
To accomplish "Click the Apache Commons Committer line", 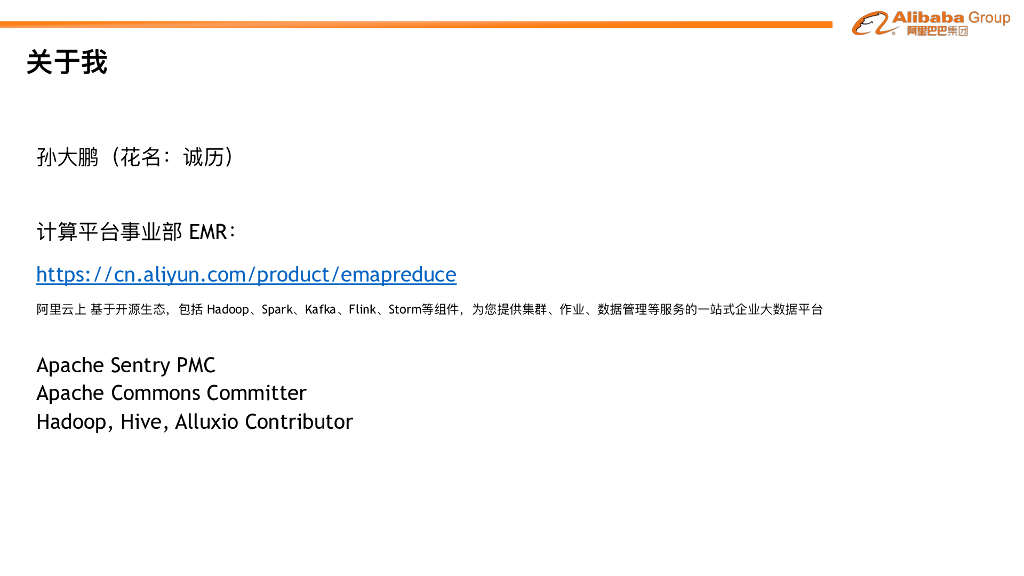I will [171, 393].
